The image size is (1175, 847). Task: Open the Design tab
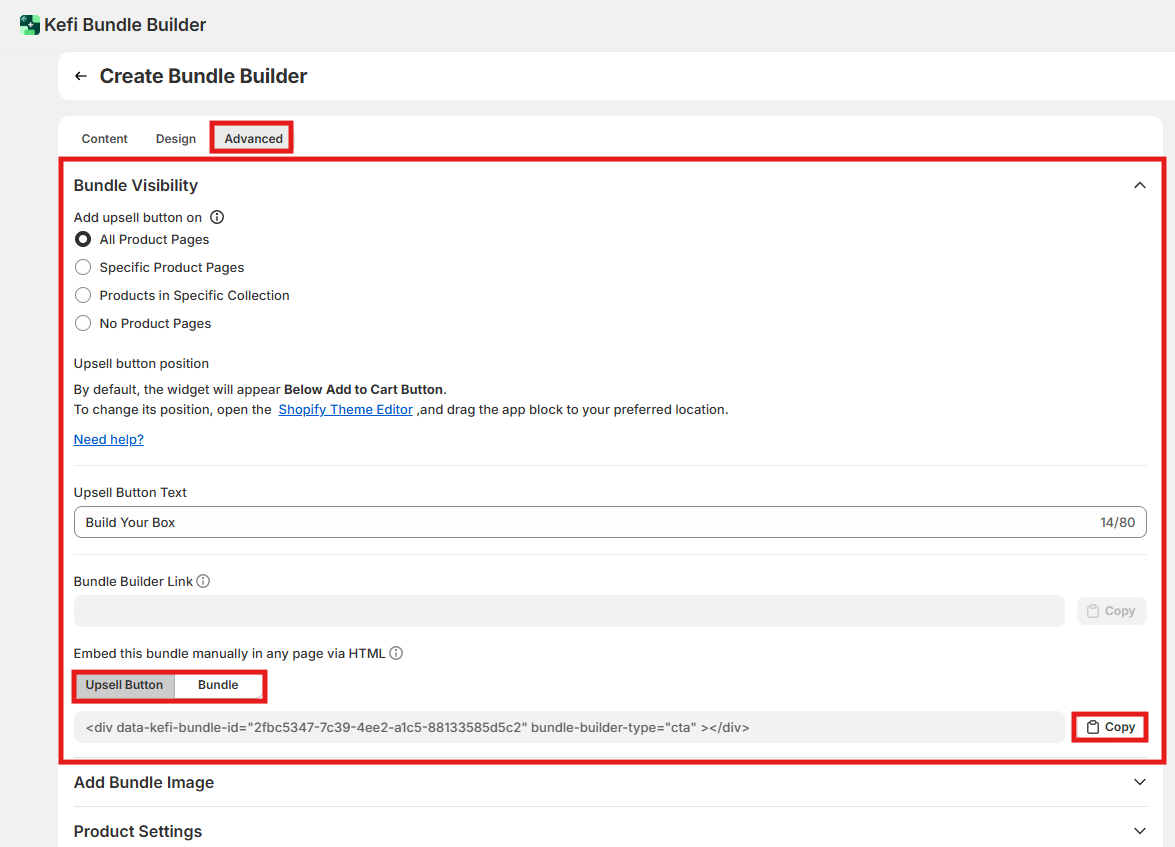176,139
